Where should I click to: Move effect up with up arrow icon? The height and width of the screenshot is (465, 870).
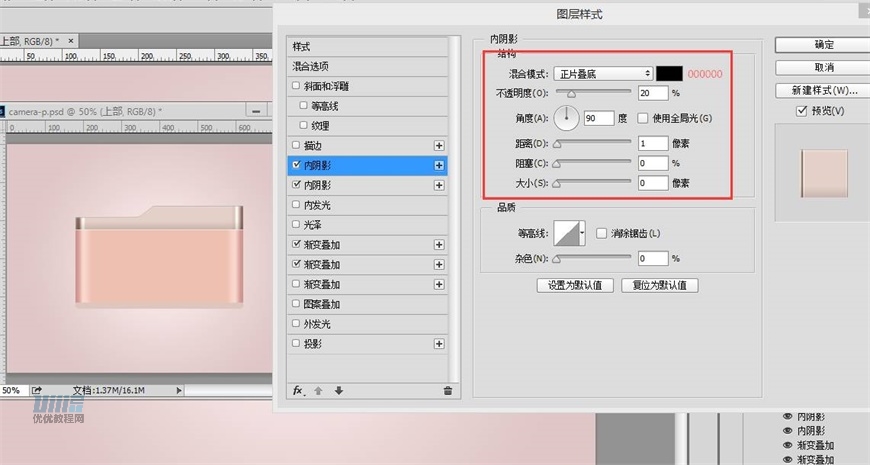(318, 391)
